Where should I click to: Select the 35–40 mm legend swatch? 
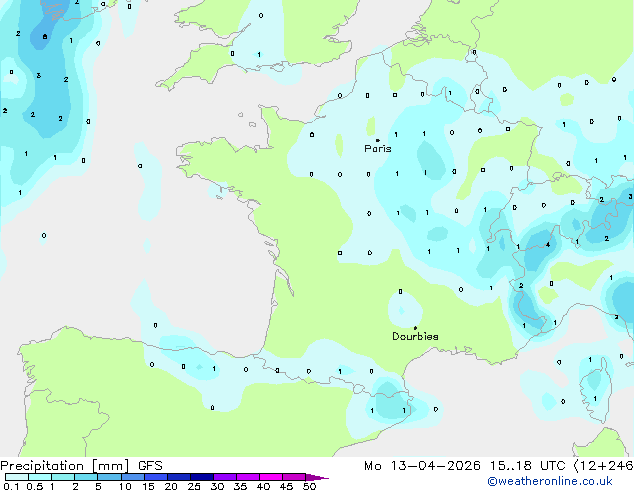click(247, 477)
